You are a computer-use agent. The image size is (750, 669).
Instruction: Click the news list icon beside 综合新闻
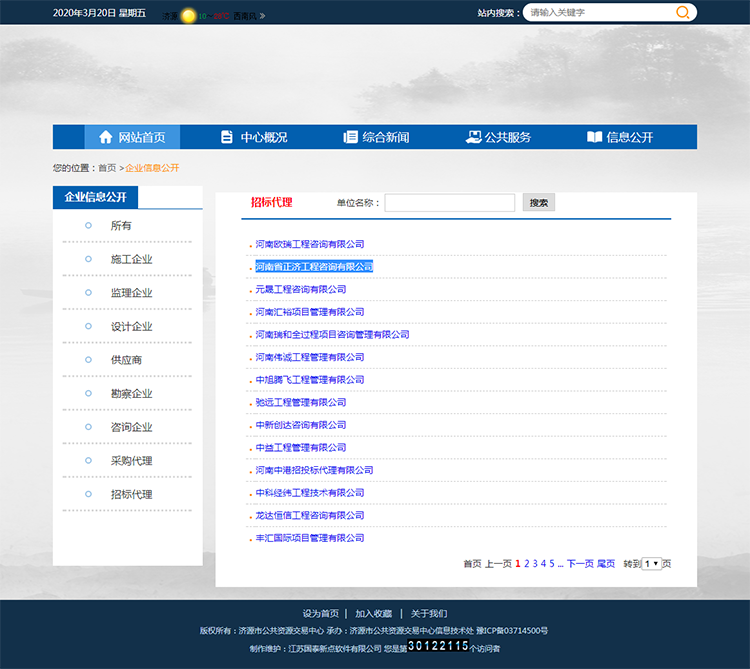click(350, 137)
